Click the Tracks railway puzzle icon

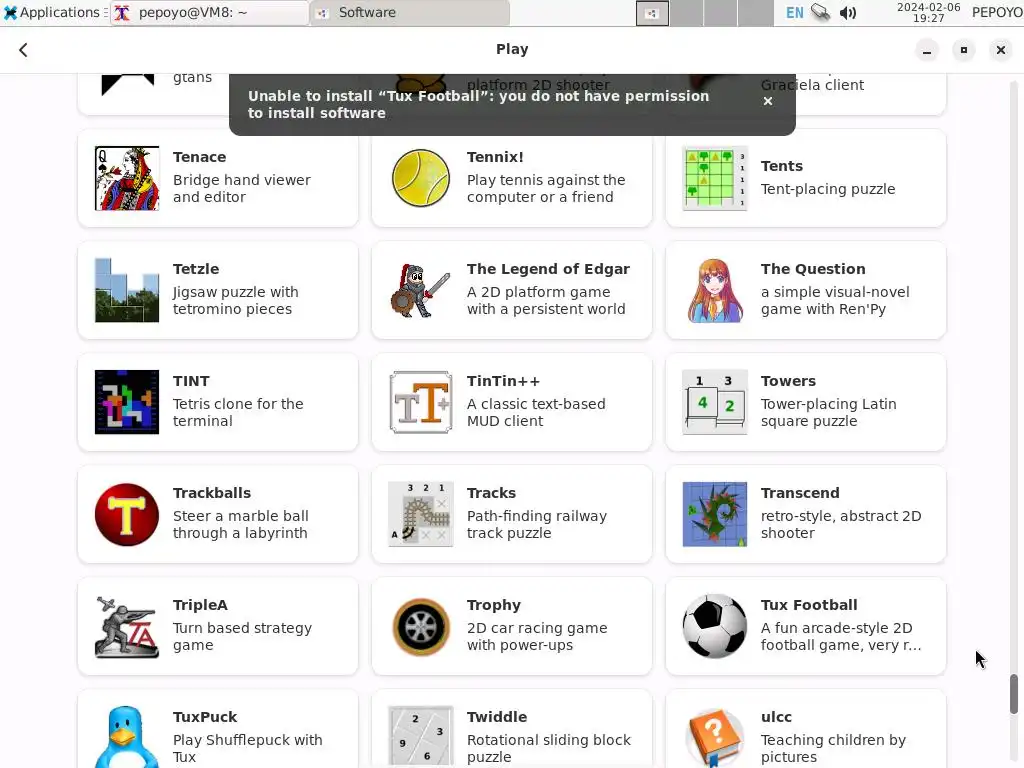point(421,514)
